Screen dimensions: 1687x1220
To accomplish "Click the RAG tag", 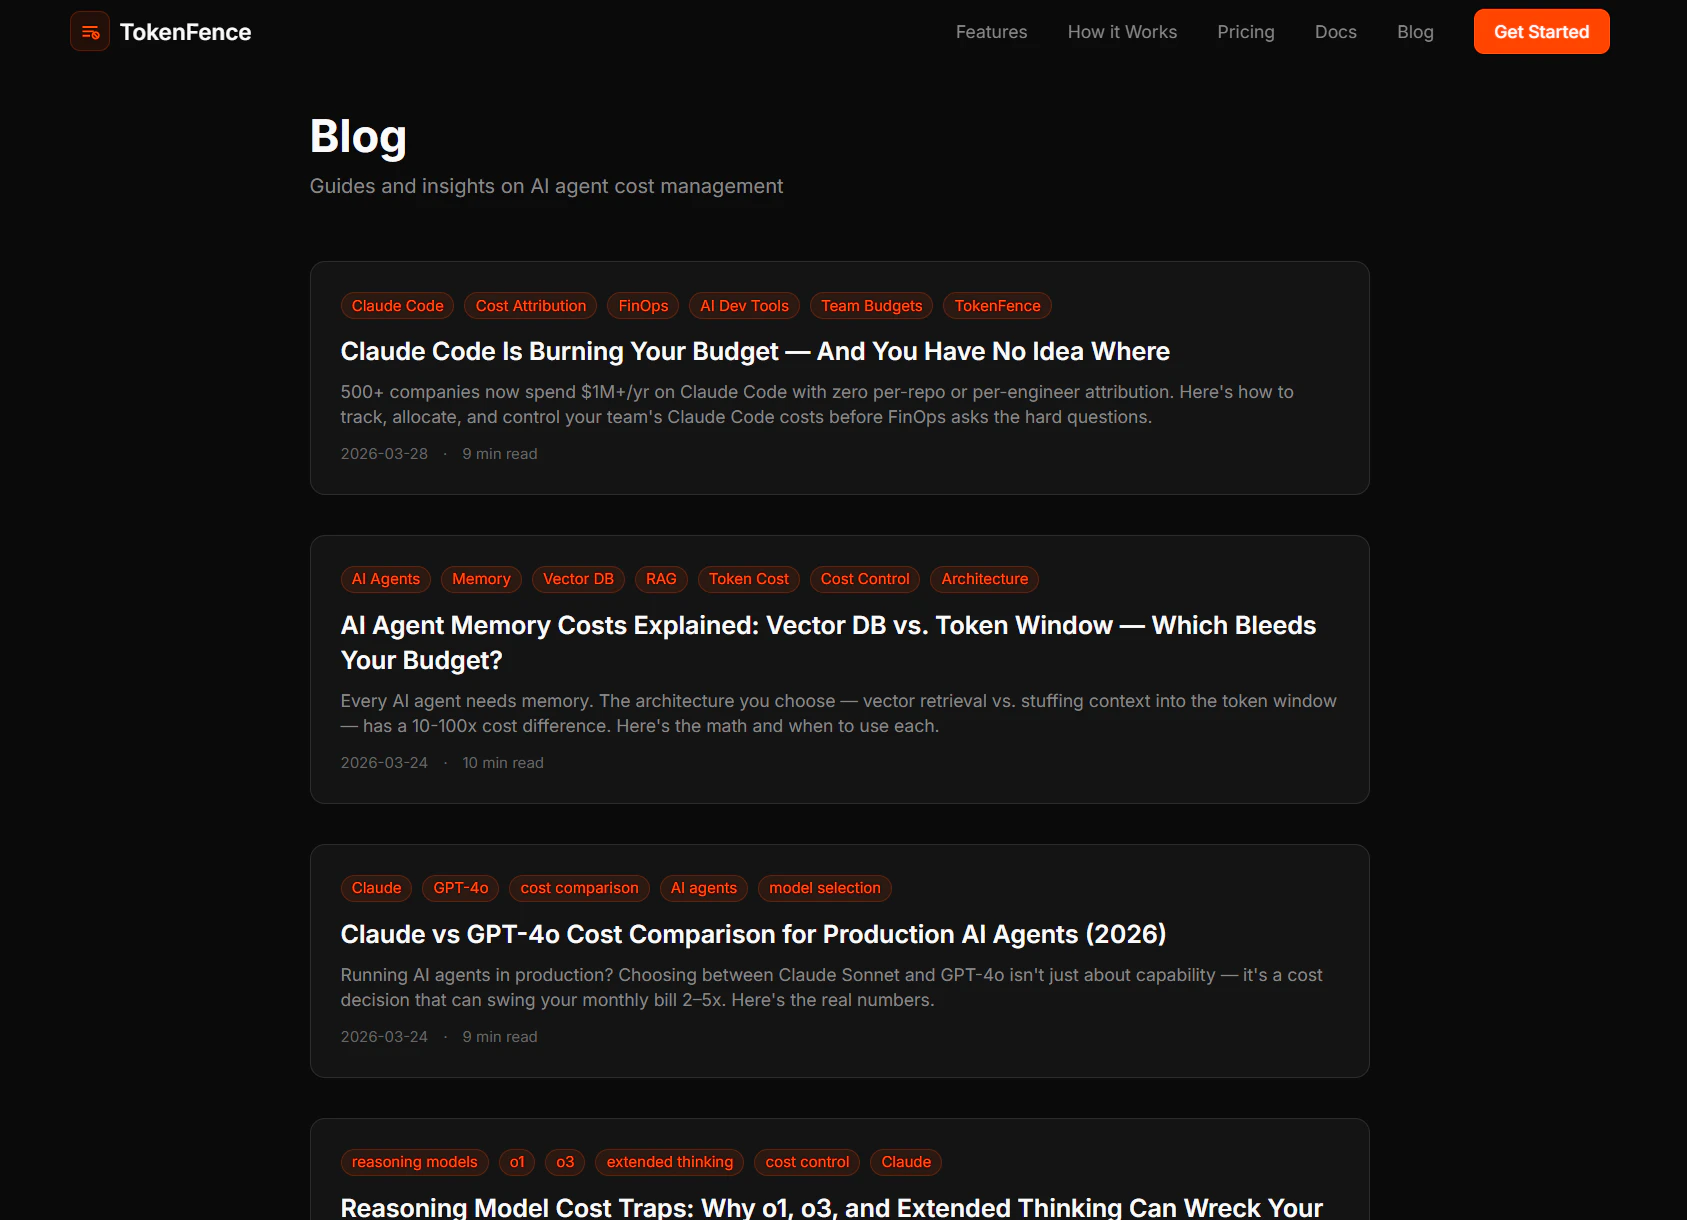I will coord(661,579).
